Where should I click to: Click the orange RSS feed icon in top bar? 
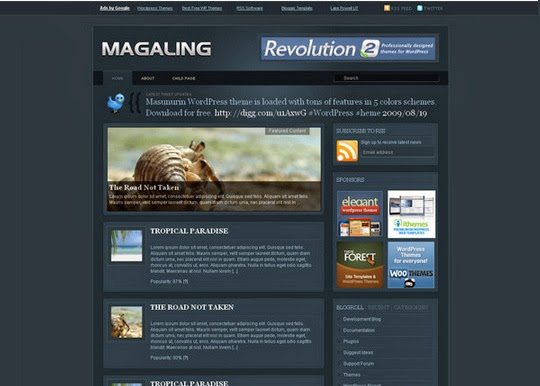pos(387,8)
